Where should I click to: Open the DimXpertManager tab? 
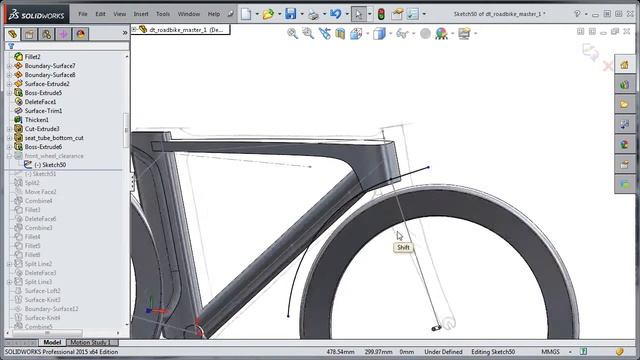pyautogui.click(x=64, y=34)
